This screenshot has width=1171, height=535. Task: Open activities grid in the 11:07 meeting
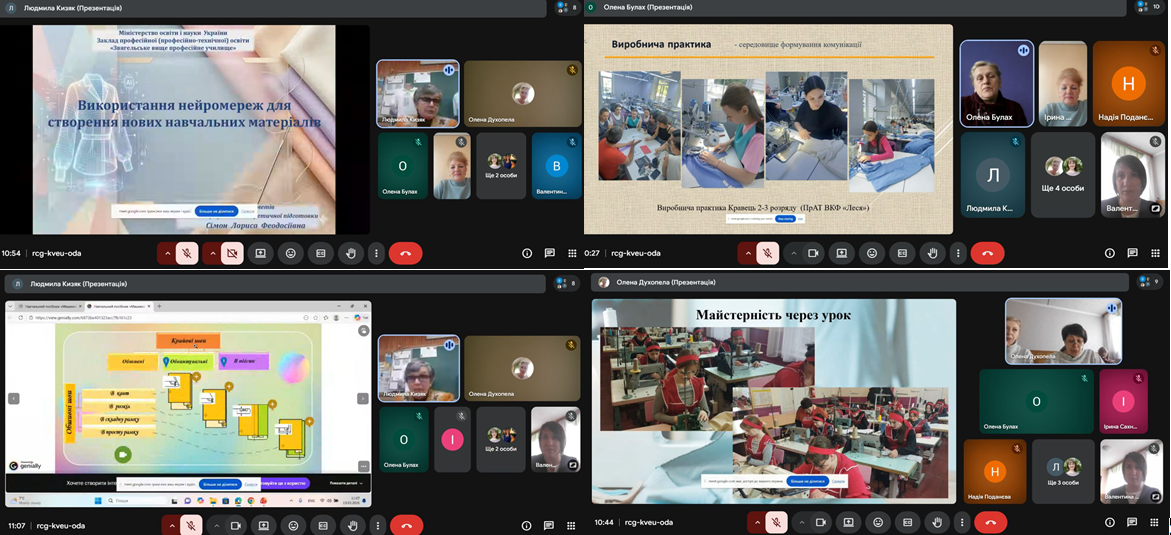(x=572, y=525)
